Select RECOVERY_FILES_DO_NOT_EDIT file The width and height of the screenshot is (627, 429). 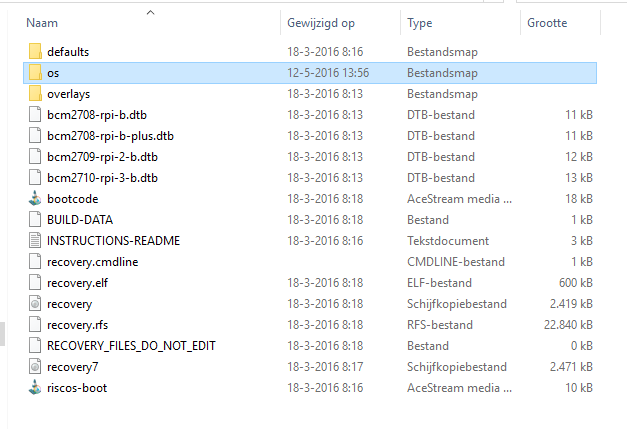tap(131, 346)
